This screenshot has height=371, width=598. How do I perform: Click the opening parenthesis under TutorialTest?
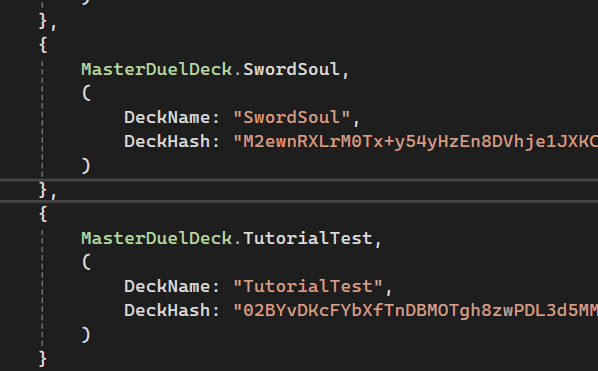coord(86,262)
